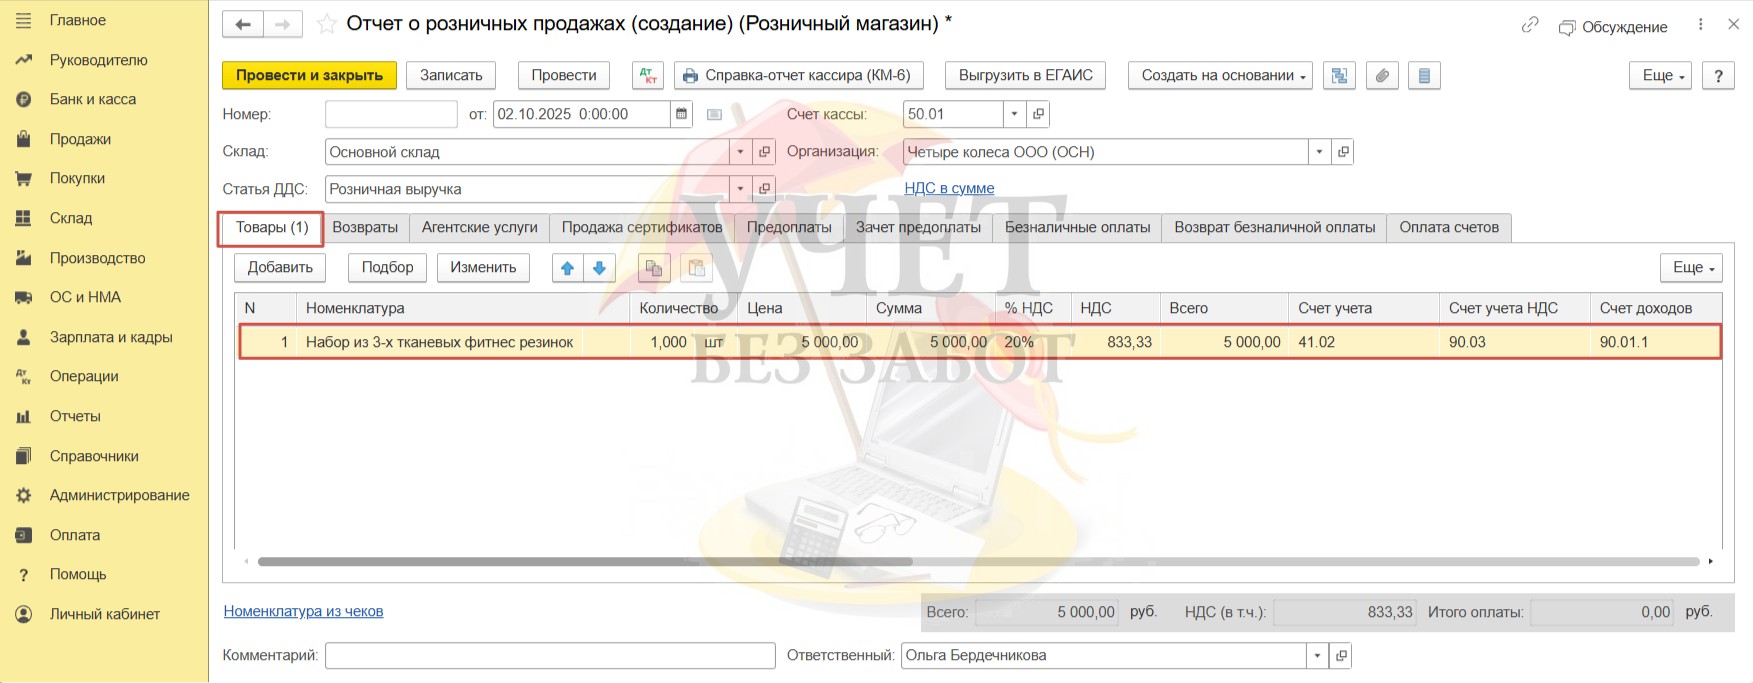Open the document structure icon in toolbar
The width and height of the screenshot is (1753, 683).
[x=1339, y=76]
